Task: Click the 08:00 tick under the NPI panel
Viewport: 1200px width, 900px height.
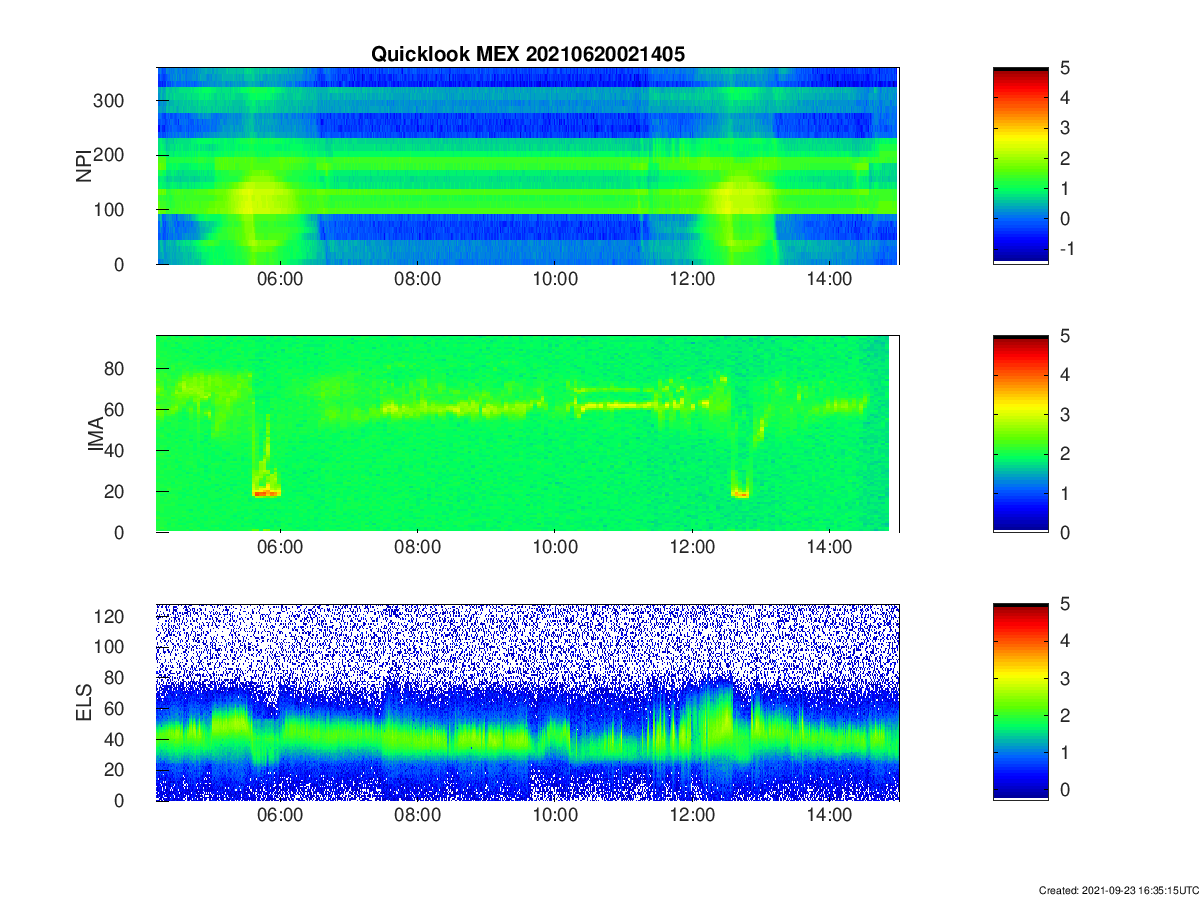Action: (x=418, y=279)
